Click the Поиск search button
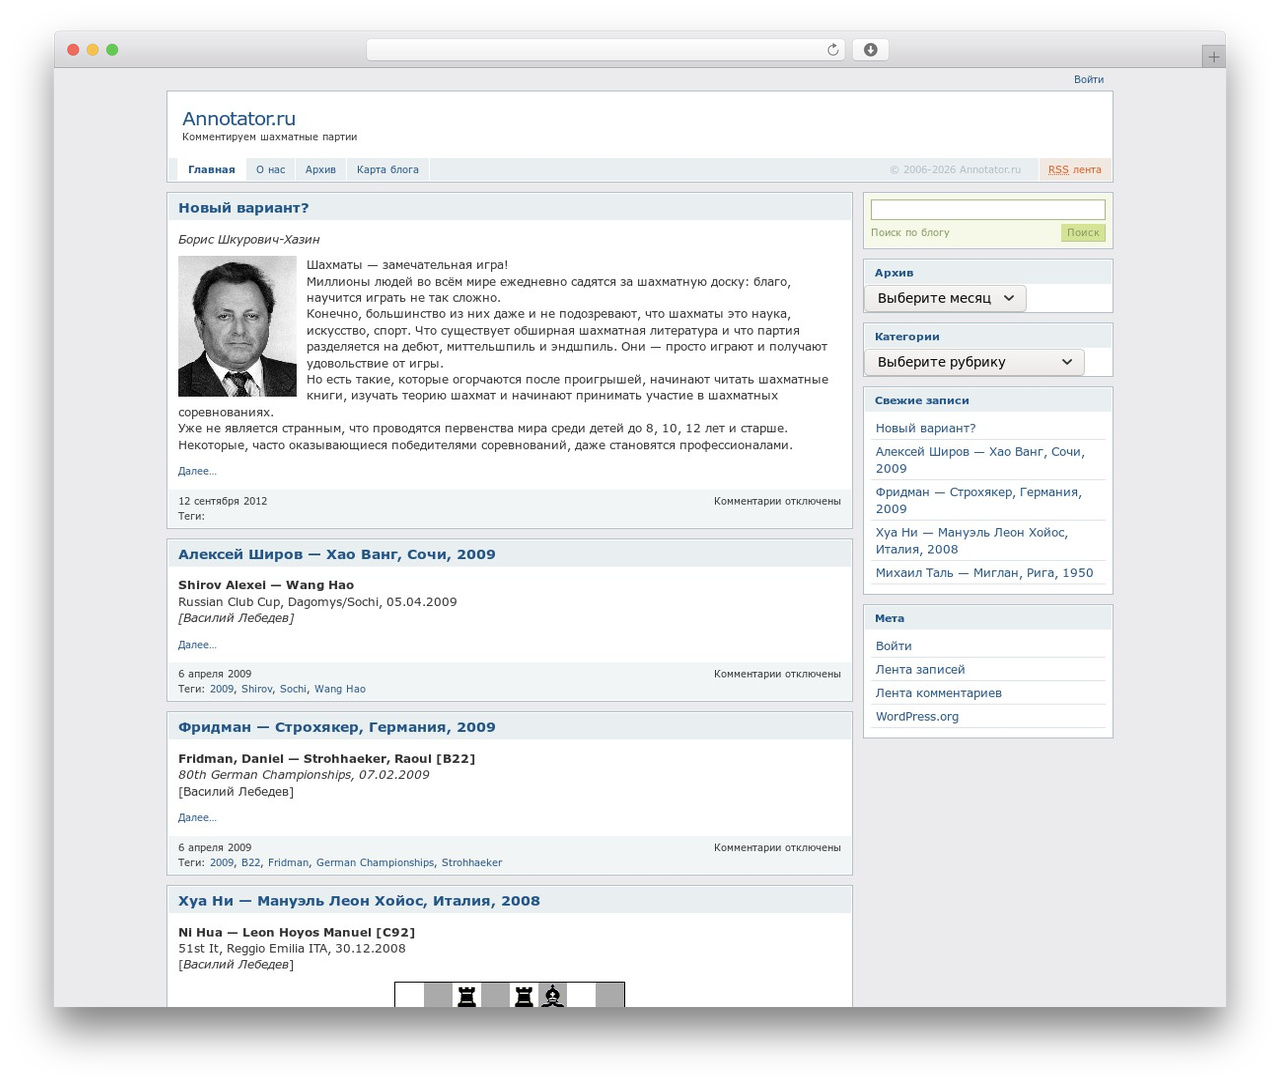The height and width of the screenshot is (1084, 1280). (1083, 232)
